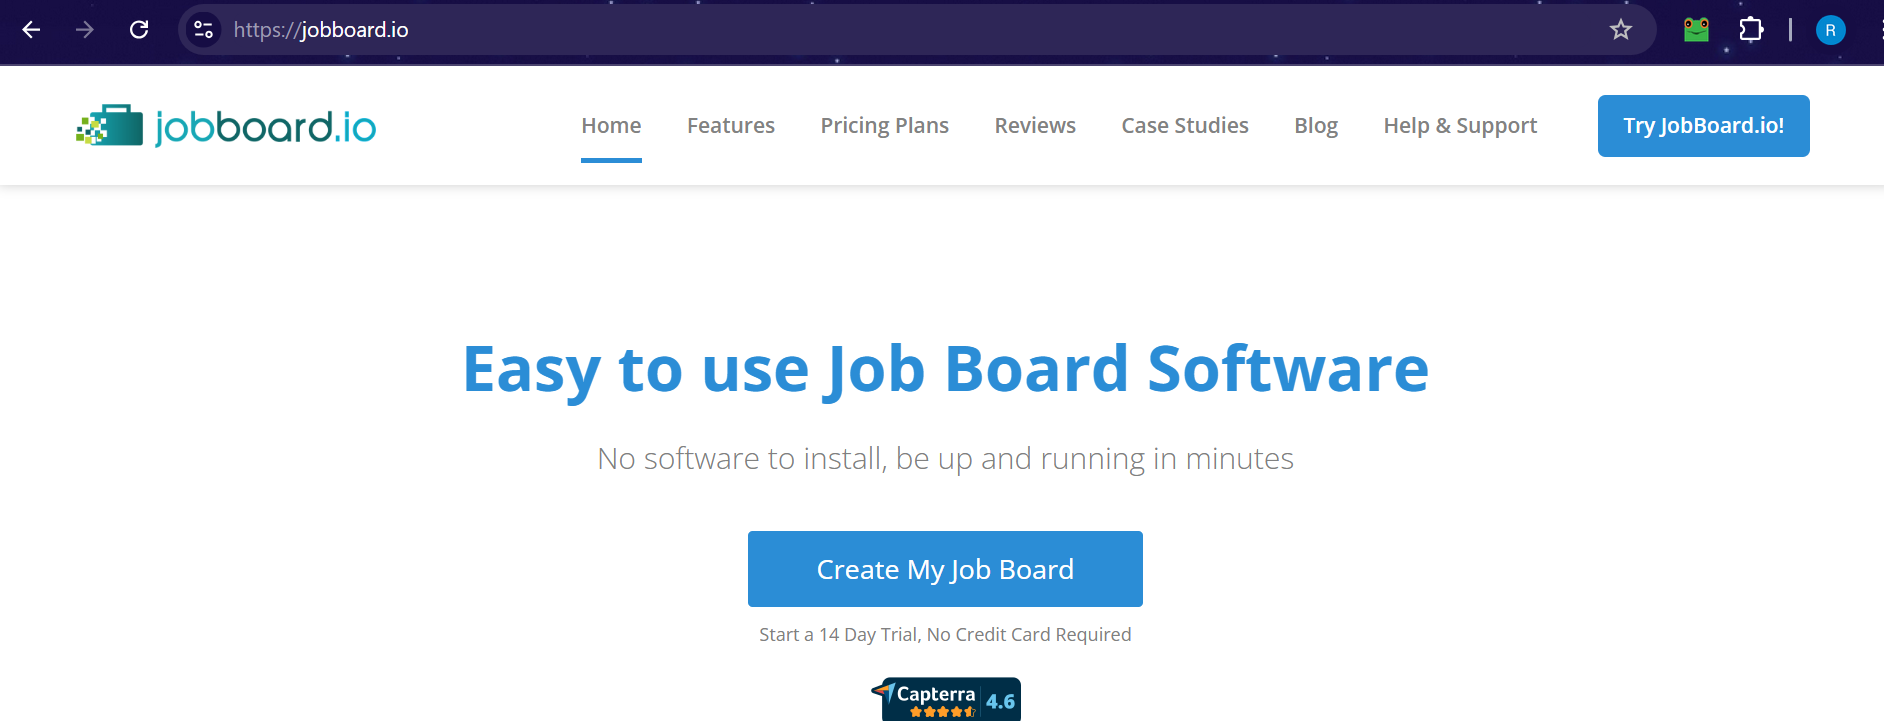Open site information icon in address bar
The height and width of the screenshot is (721, 1884).
tap(204, 30)
